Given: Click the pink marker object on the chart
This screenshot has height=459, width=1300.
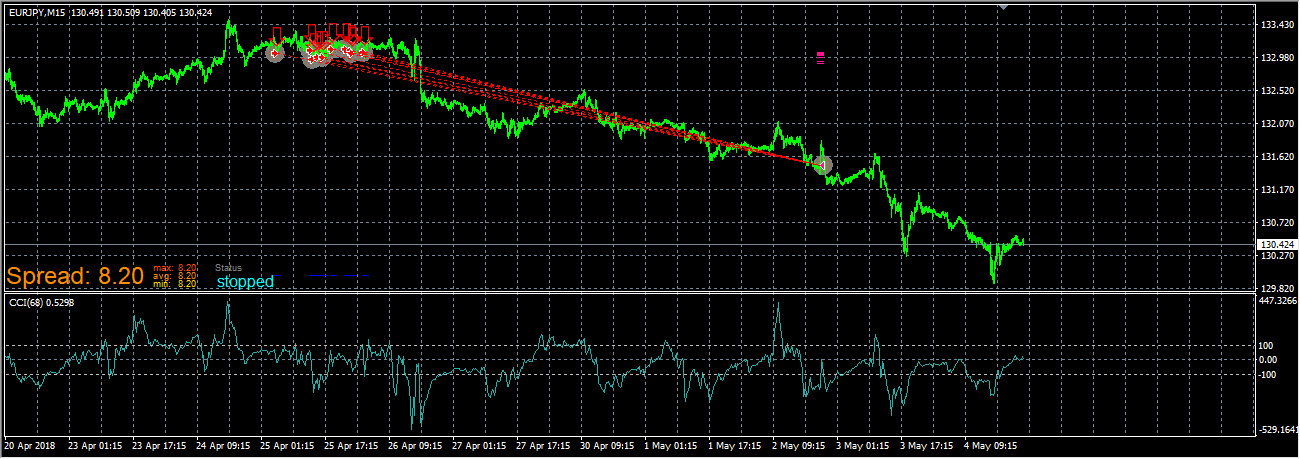Looking at the screenshot, I should pos(820,57).
